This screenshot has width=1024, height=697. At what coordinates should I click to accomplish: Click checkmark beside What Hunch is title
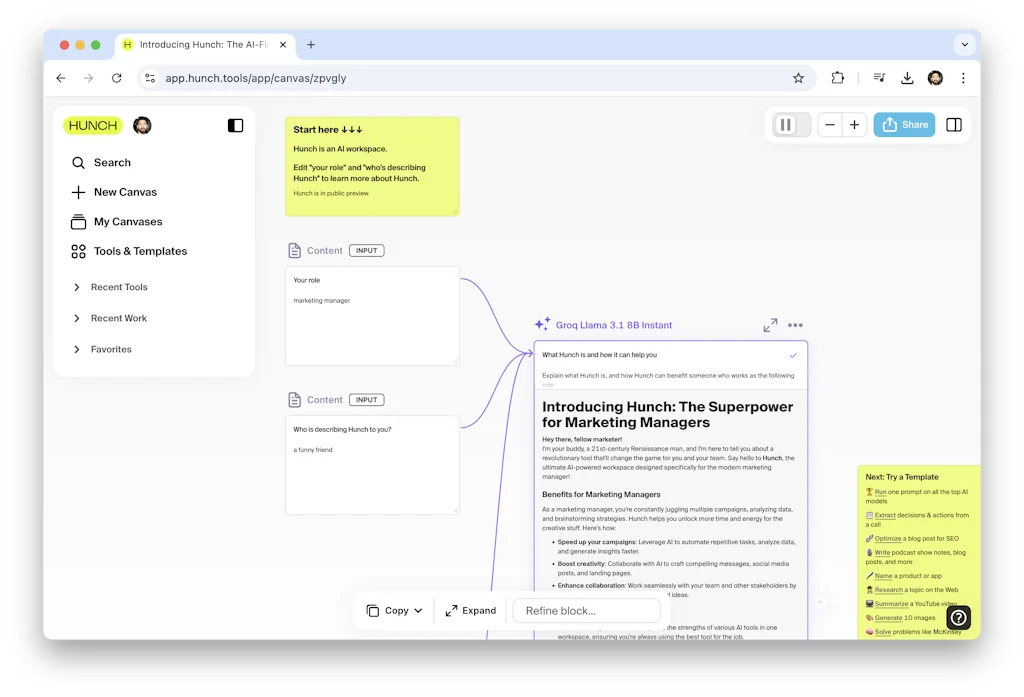tap(793, 355)
